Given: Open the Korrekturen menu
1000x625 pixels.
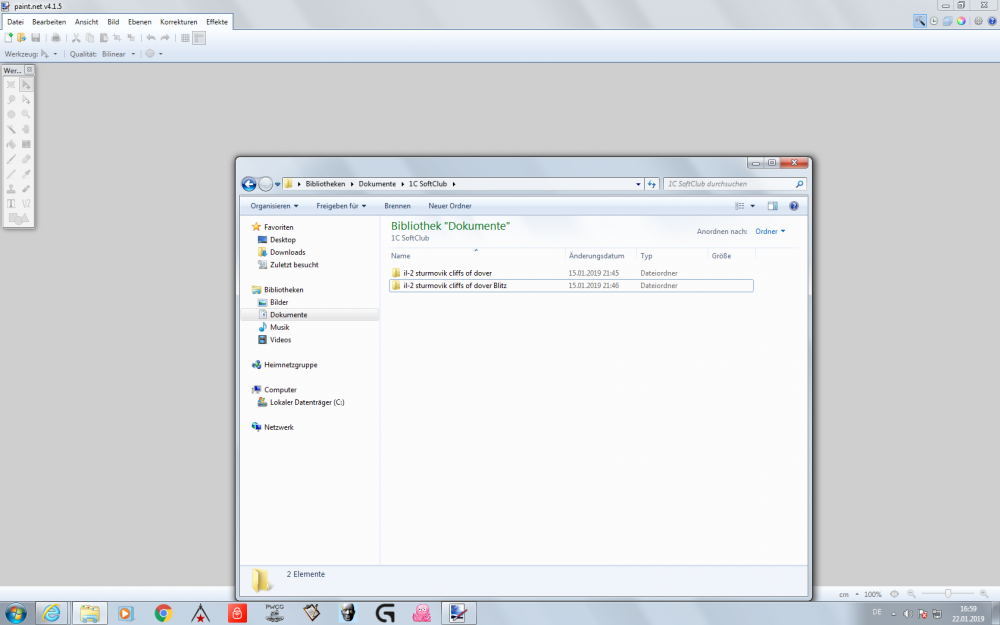Looking at the screenshot, I should point(179,21).
